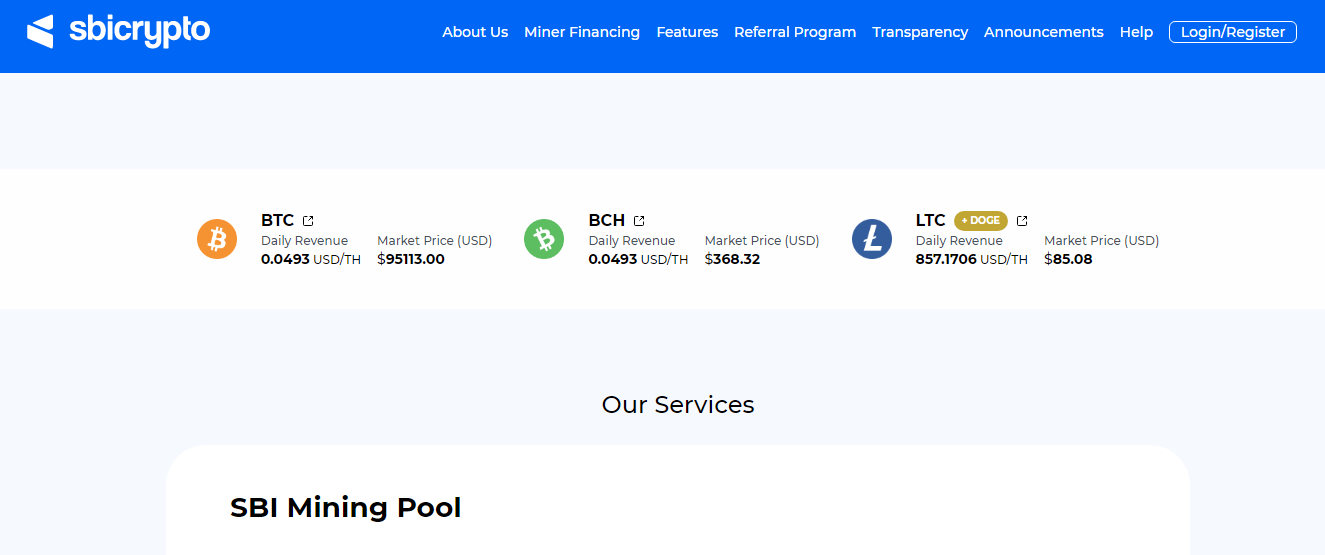Click LTC daily revenue 857.1706 USD/TH
The height and width of the screenshot is (555, 1325).
(x=972, y=259)
